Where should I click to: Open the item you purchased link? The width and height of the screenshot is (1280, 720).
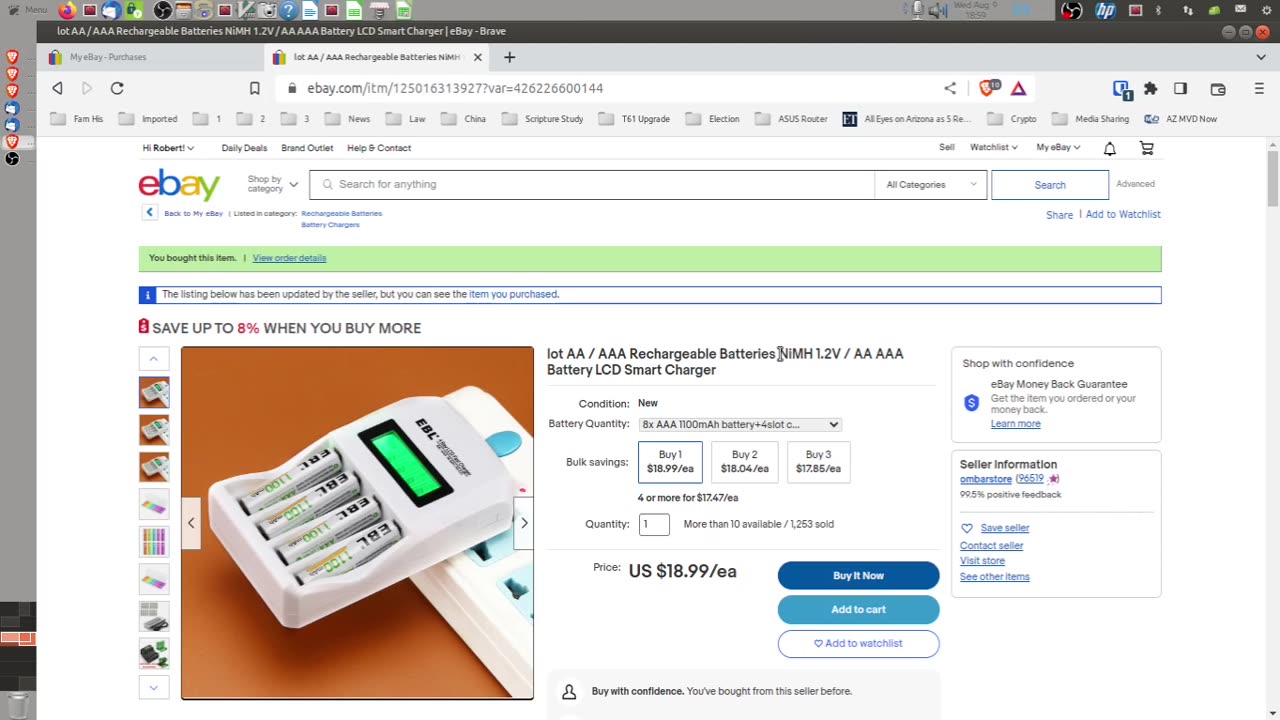[x=513, y=295]
